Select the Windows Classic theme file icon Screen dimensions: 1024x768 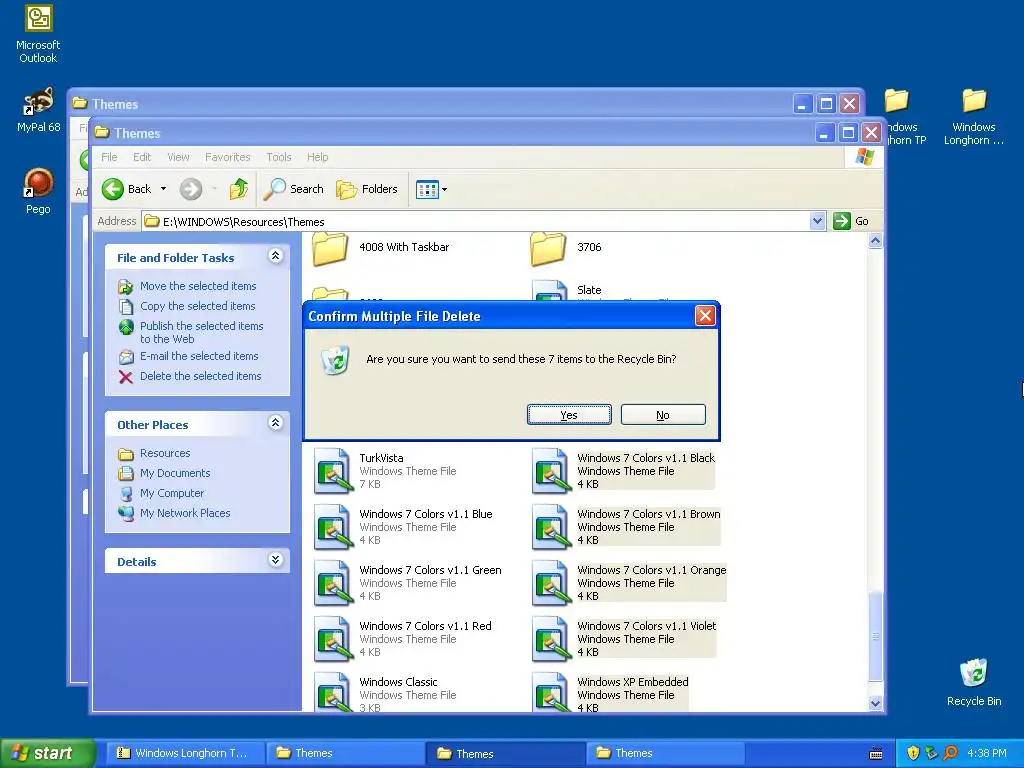coord(333,692)
